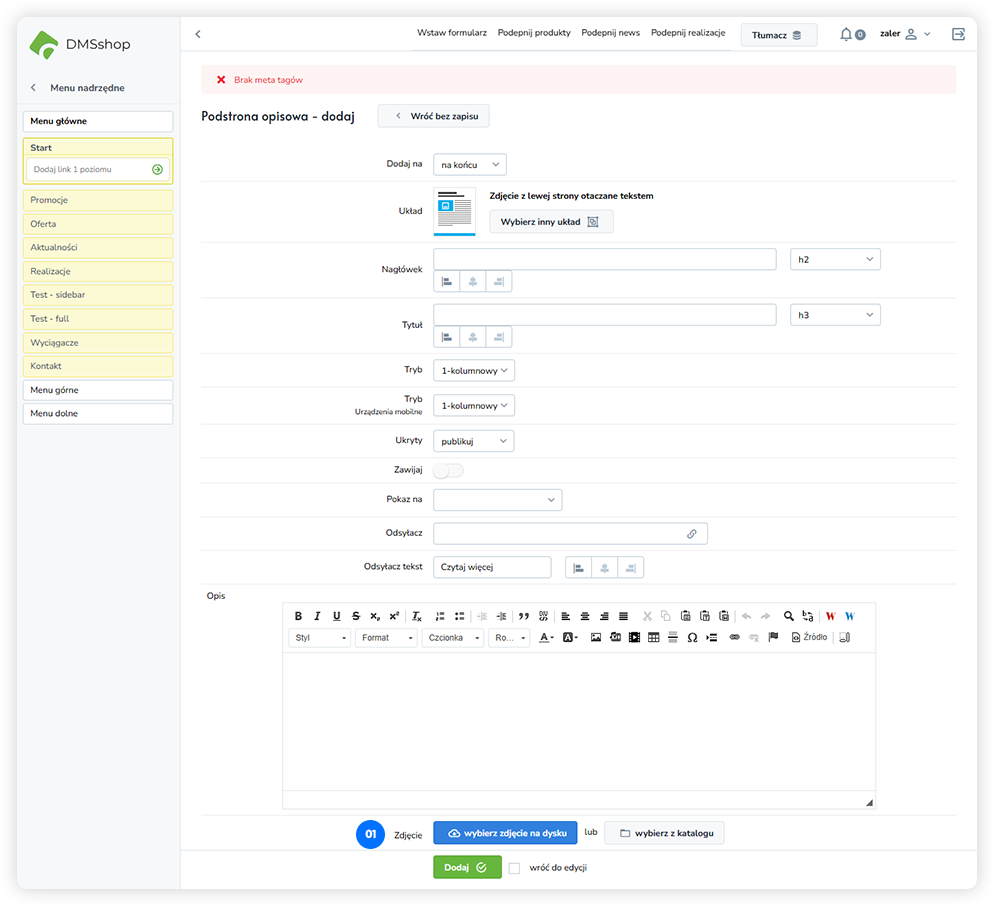Click the logout icon in top right
This screenshot has height=906, width=994.
(958, 34)
